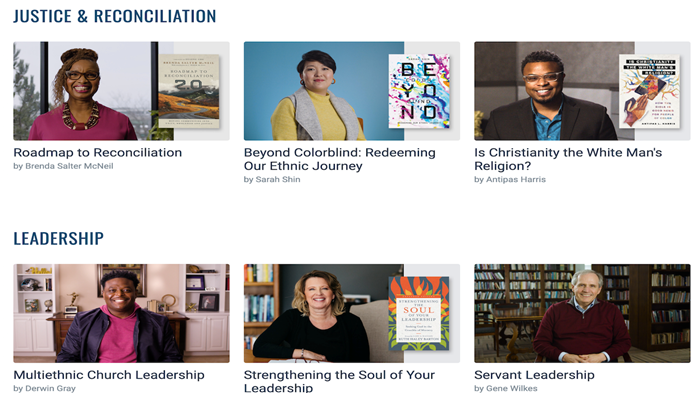Open Strengthening the Soul of Your Leadership title

tap(339, 381)
